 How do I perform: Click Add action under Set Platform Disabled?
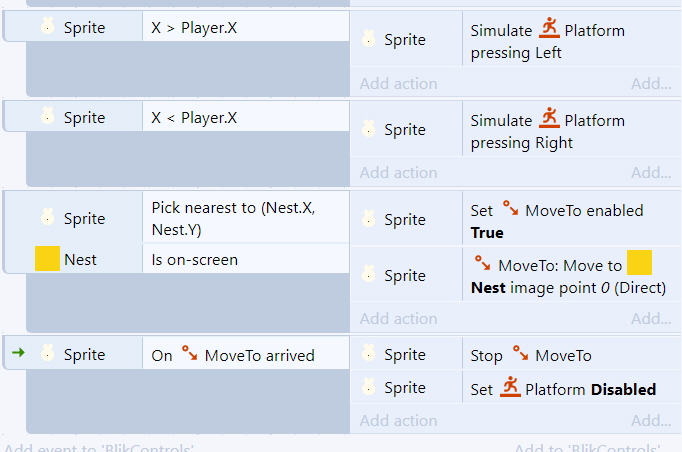[x=398, y=421]
